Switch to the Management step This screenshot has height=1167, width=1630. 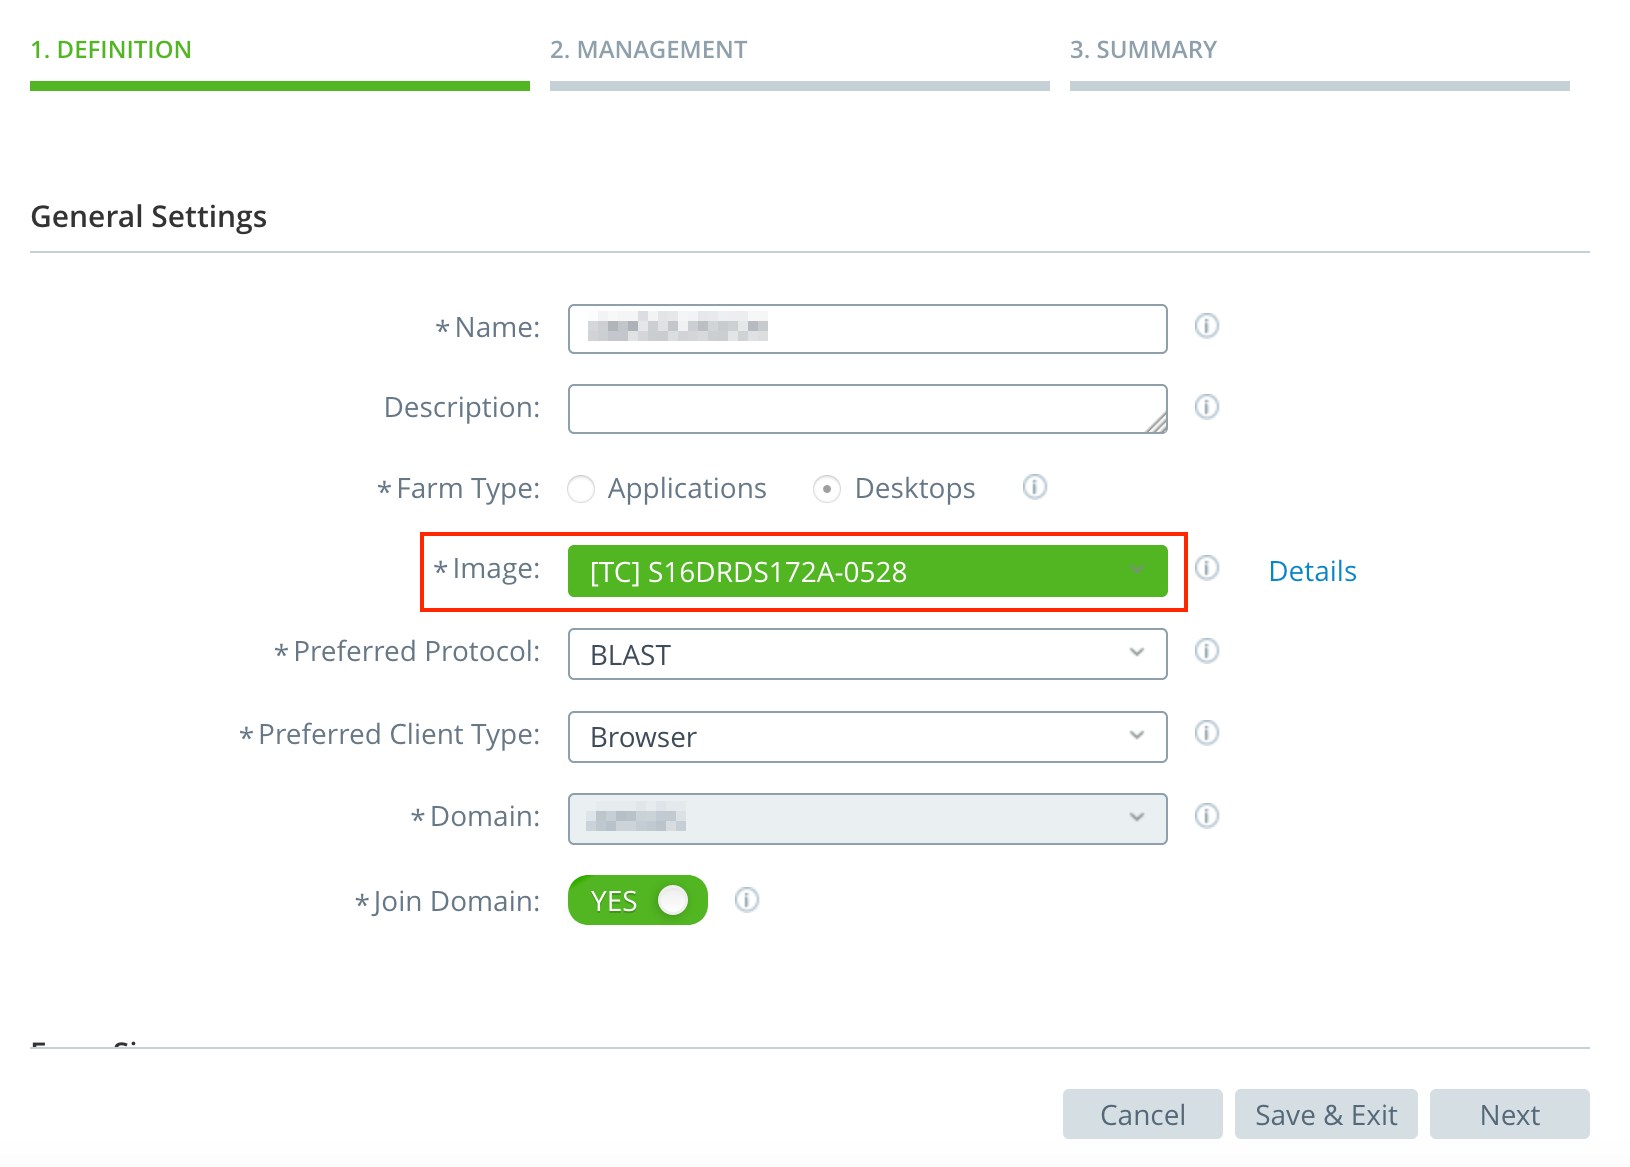click(x=649, y=49)
